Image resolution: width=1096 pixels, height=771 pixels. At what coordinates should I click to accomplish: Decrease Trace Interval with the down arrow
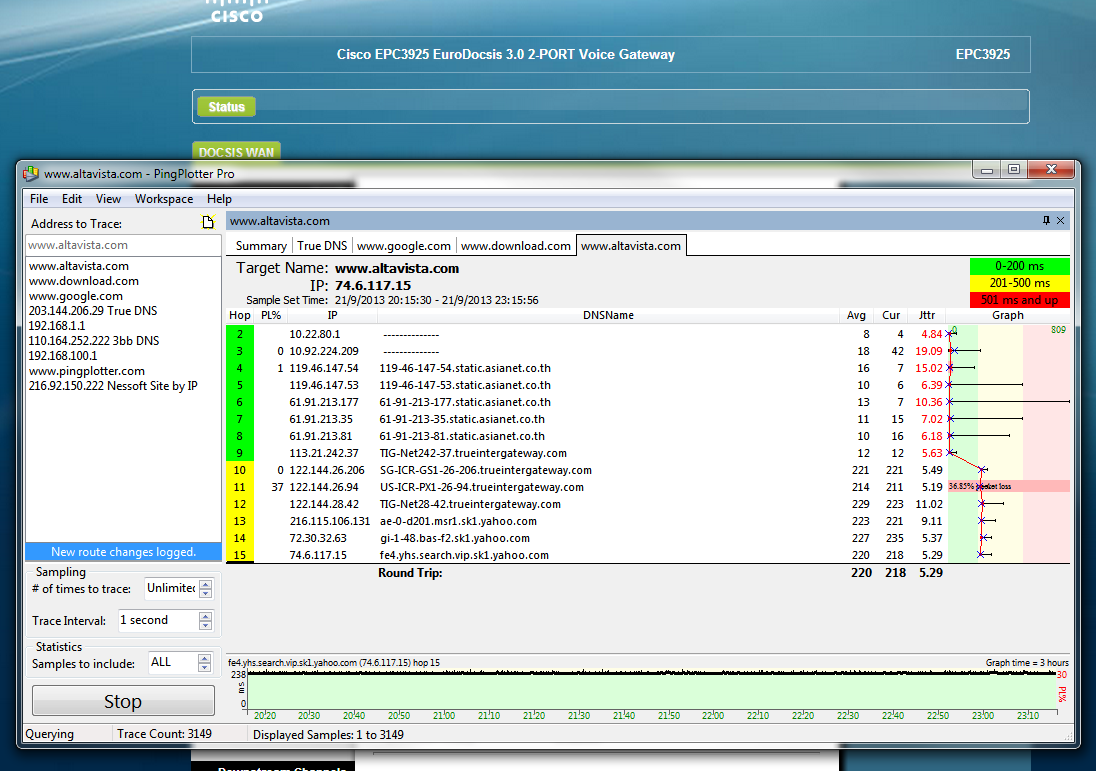tap(205, 625)
